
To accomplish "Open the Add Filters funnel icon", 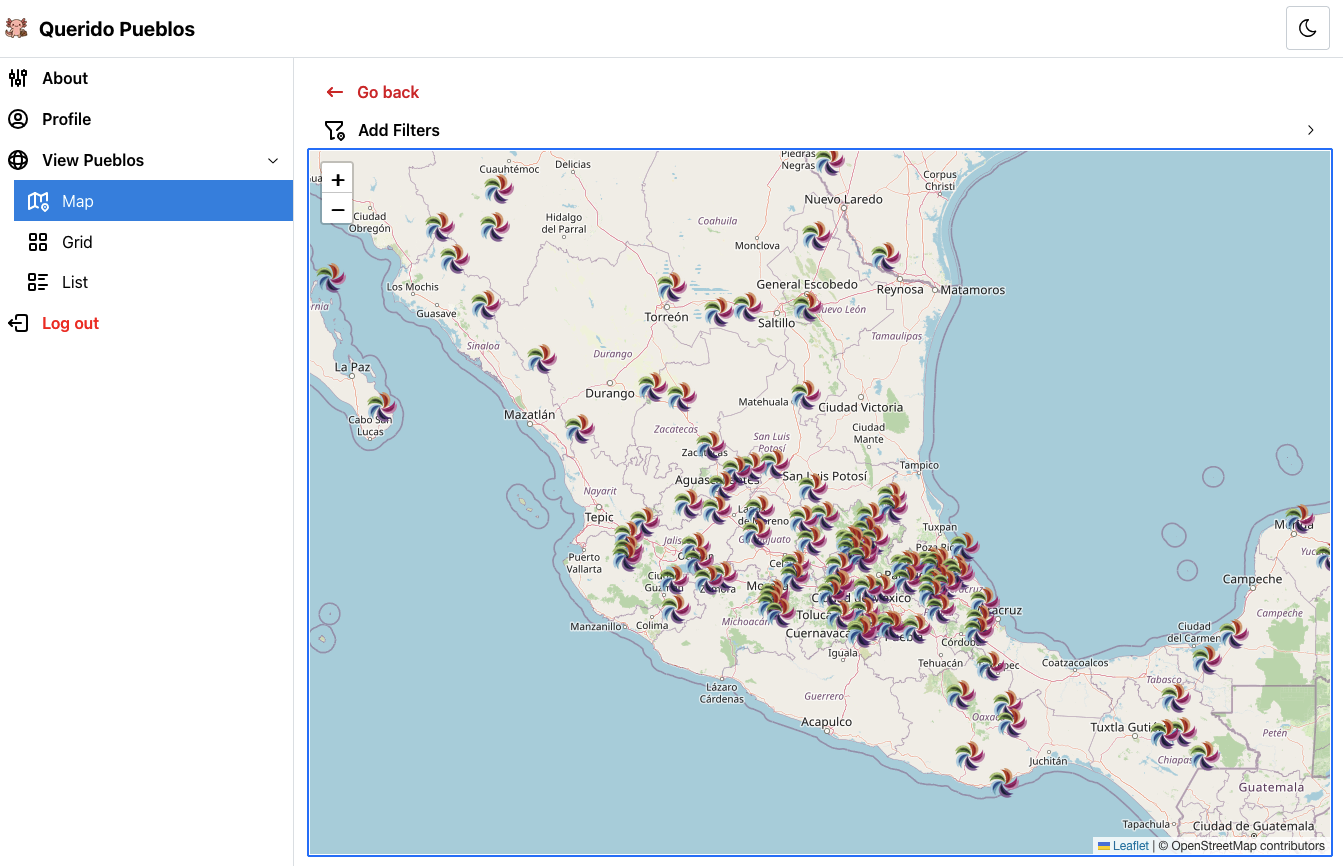I will pos(335,130).
